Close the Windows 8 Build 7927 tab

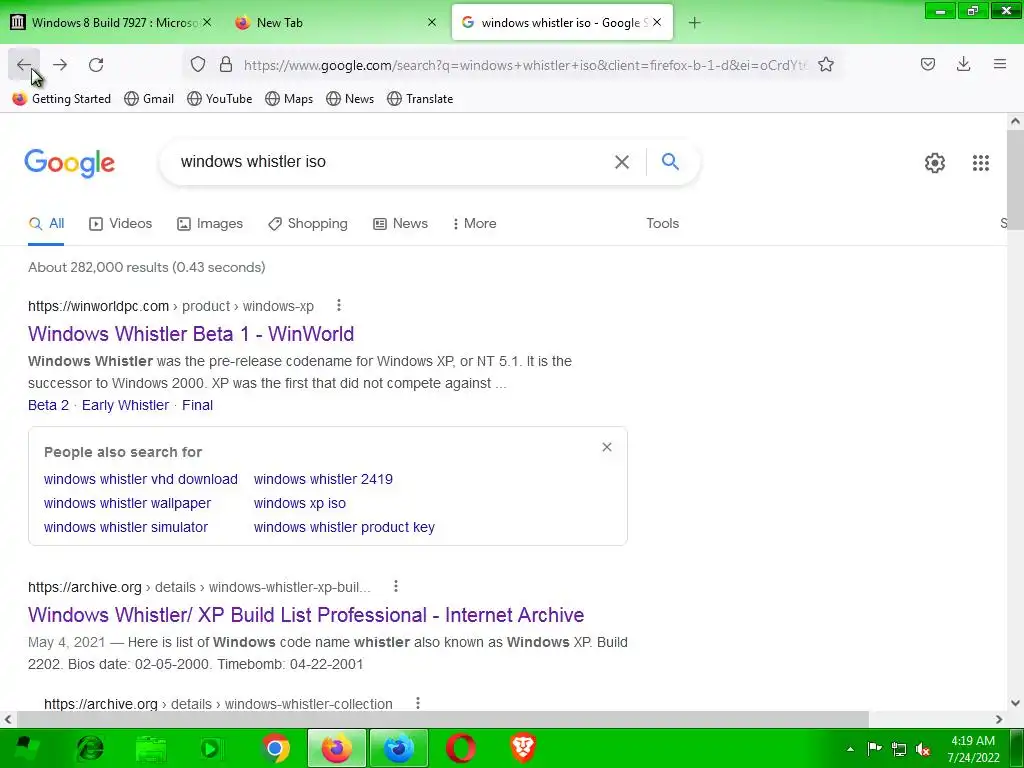[207, 22]
